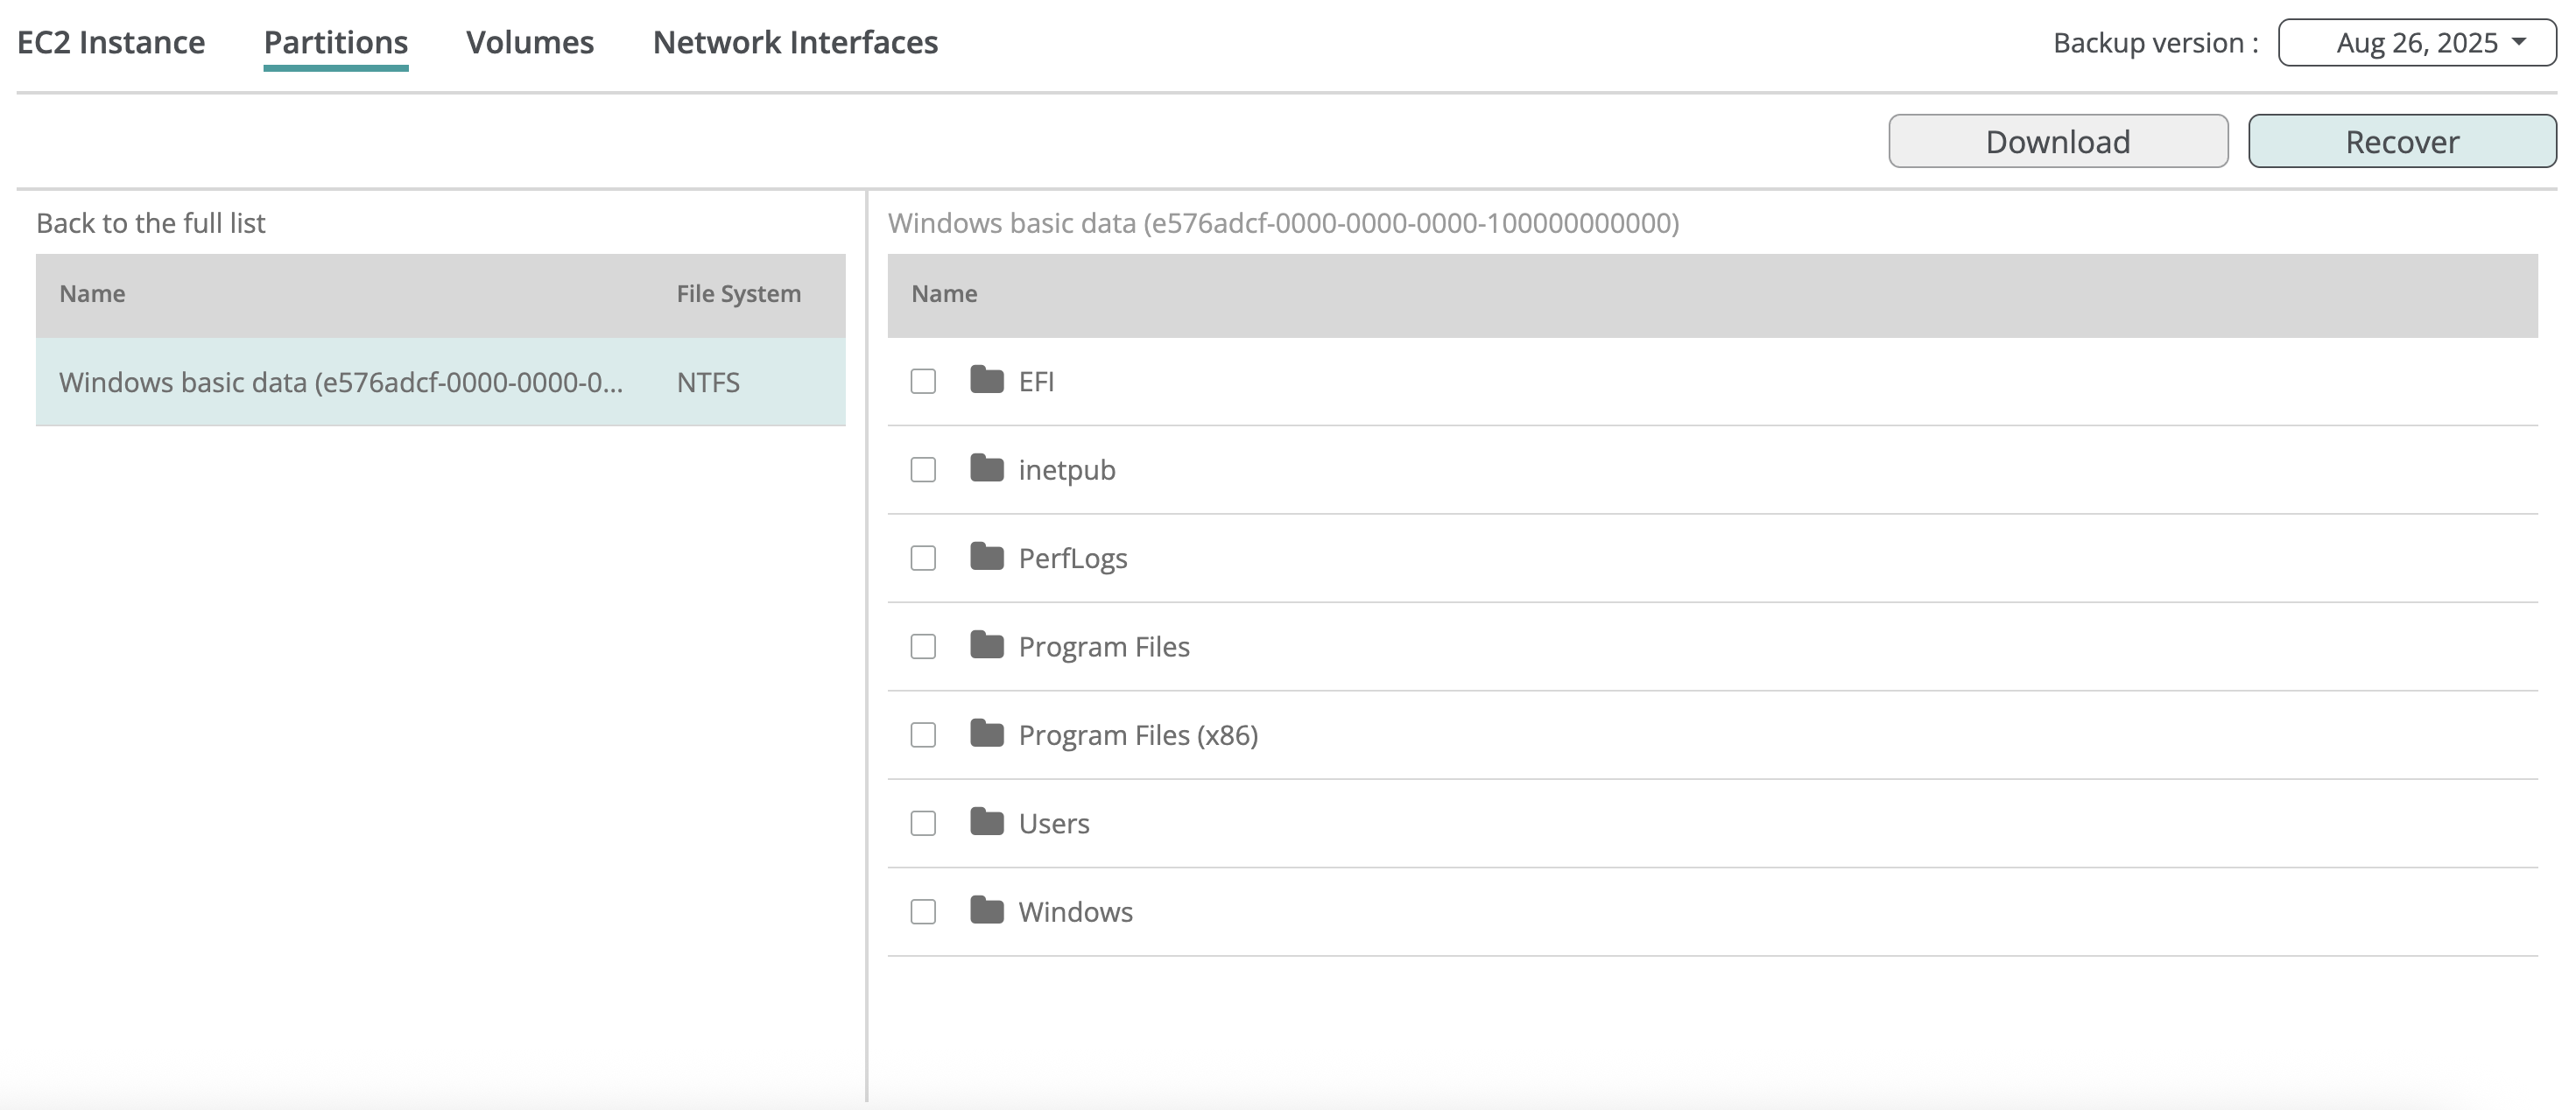Switch to the Volumes tab

[529, 42]
